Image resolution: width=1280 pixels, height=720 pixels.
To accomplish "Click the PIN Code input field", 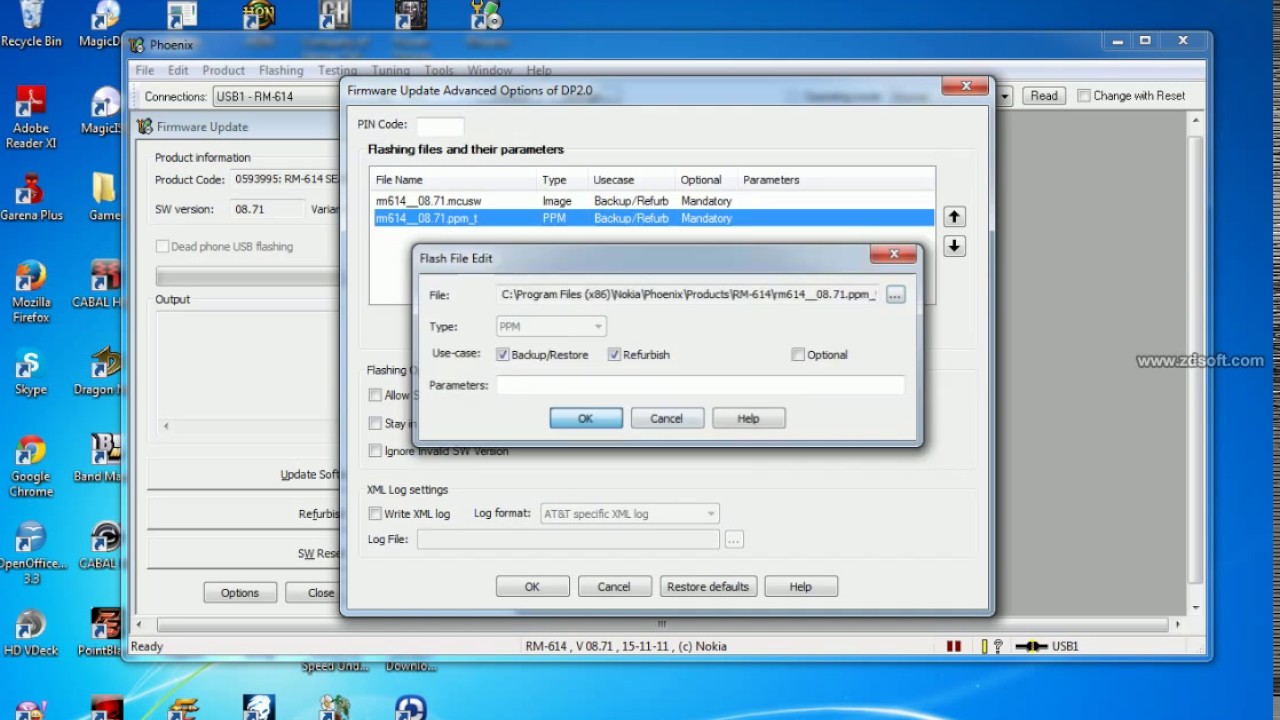I will [440, 126].
